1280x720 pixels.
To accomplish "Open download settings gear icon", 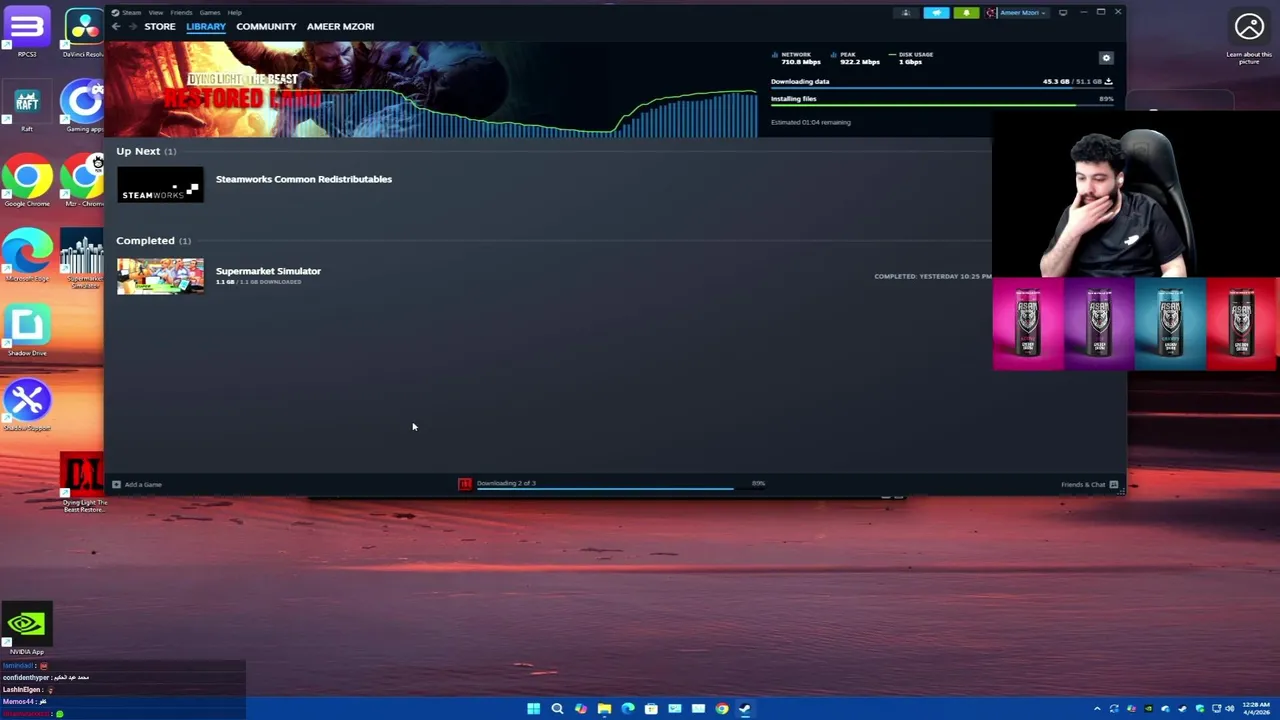I will click(x=1106, y=58).
